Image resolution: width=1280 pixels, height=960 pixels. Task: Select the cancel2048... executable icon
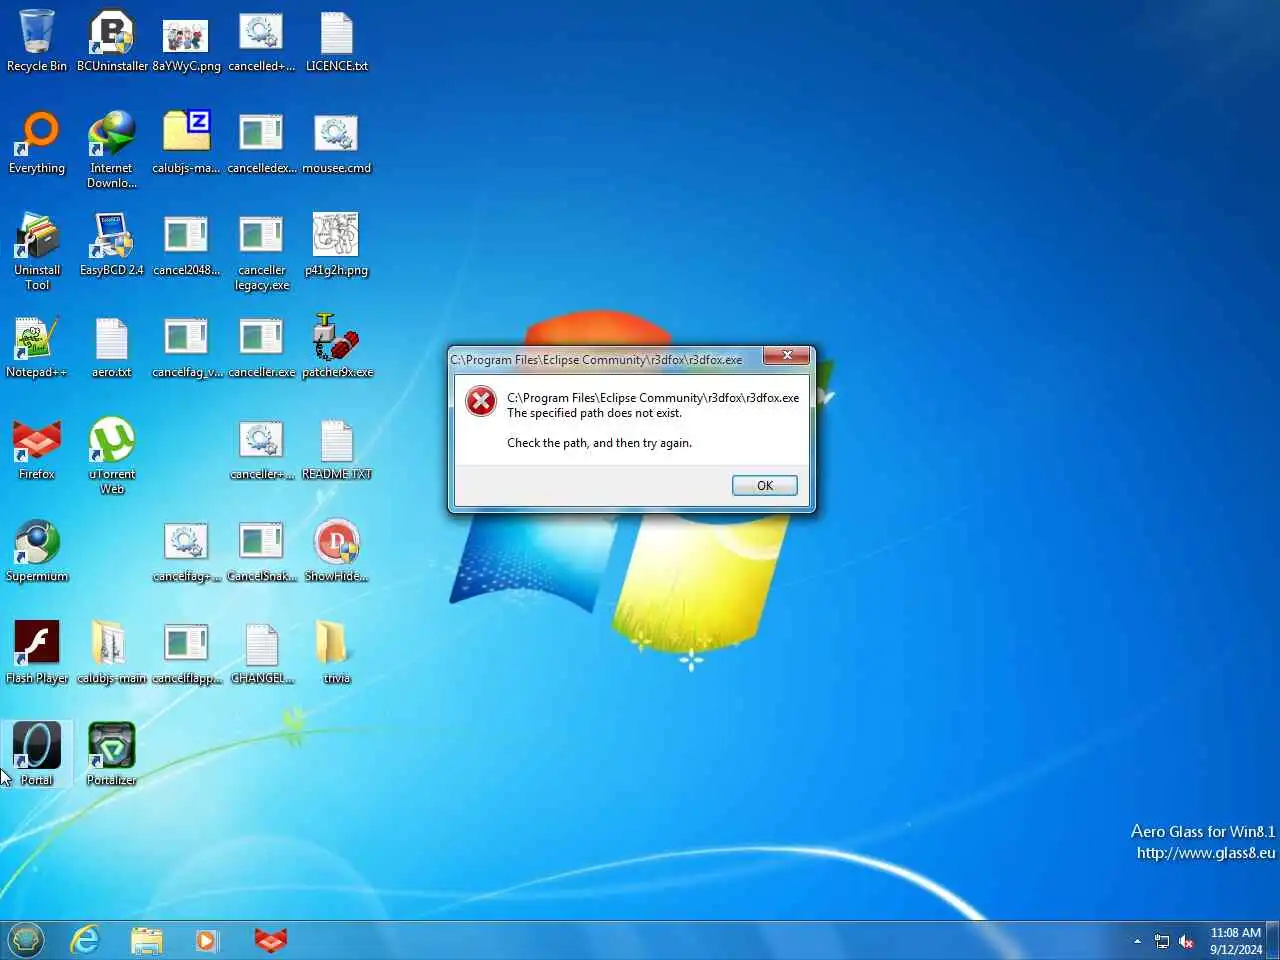[x=186, y=245]
